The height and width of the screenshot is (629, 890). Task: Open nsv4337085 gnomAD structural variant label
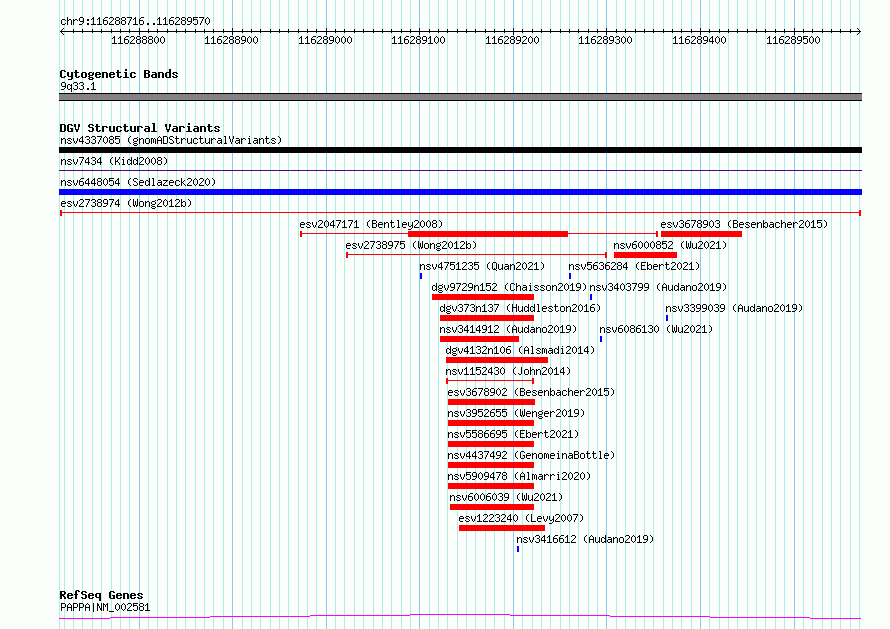coord(171,140)
